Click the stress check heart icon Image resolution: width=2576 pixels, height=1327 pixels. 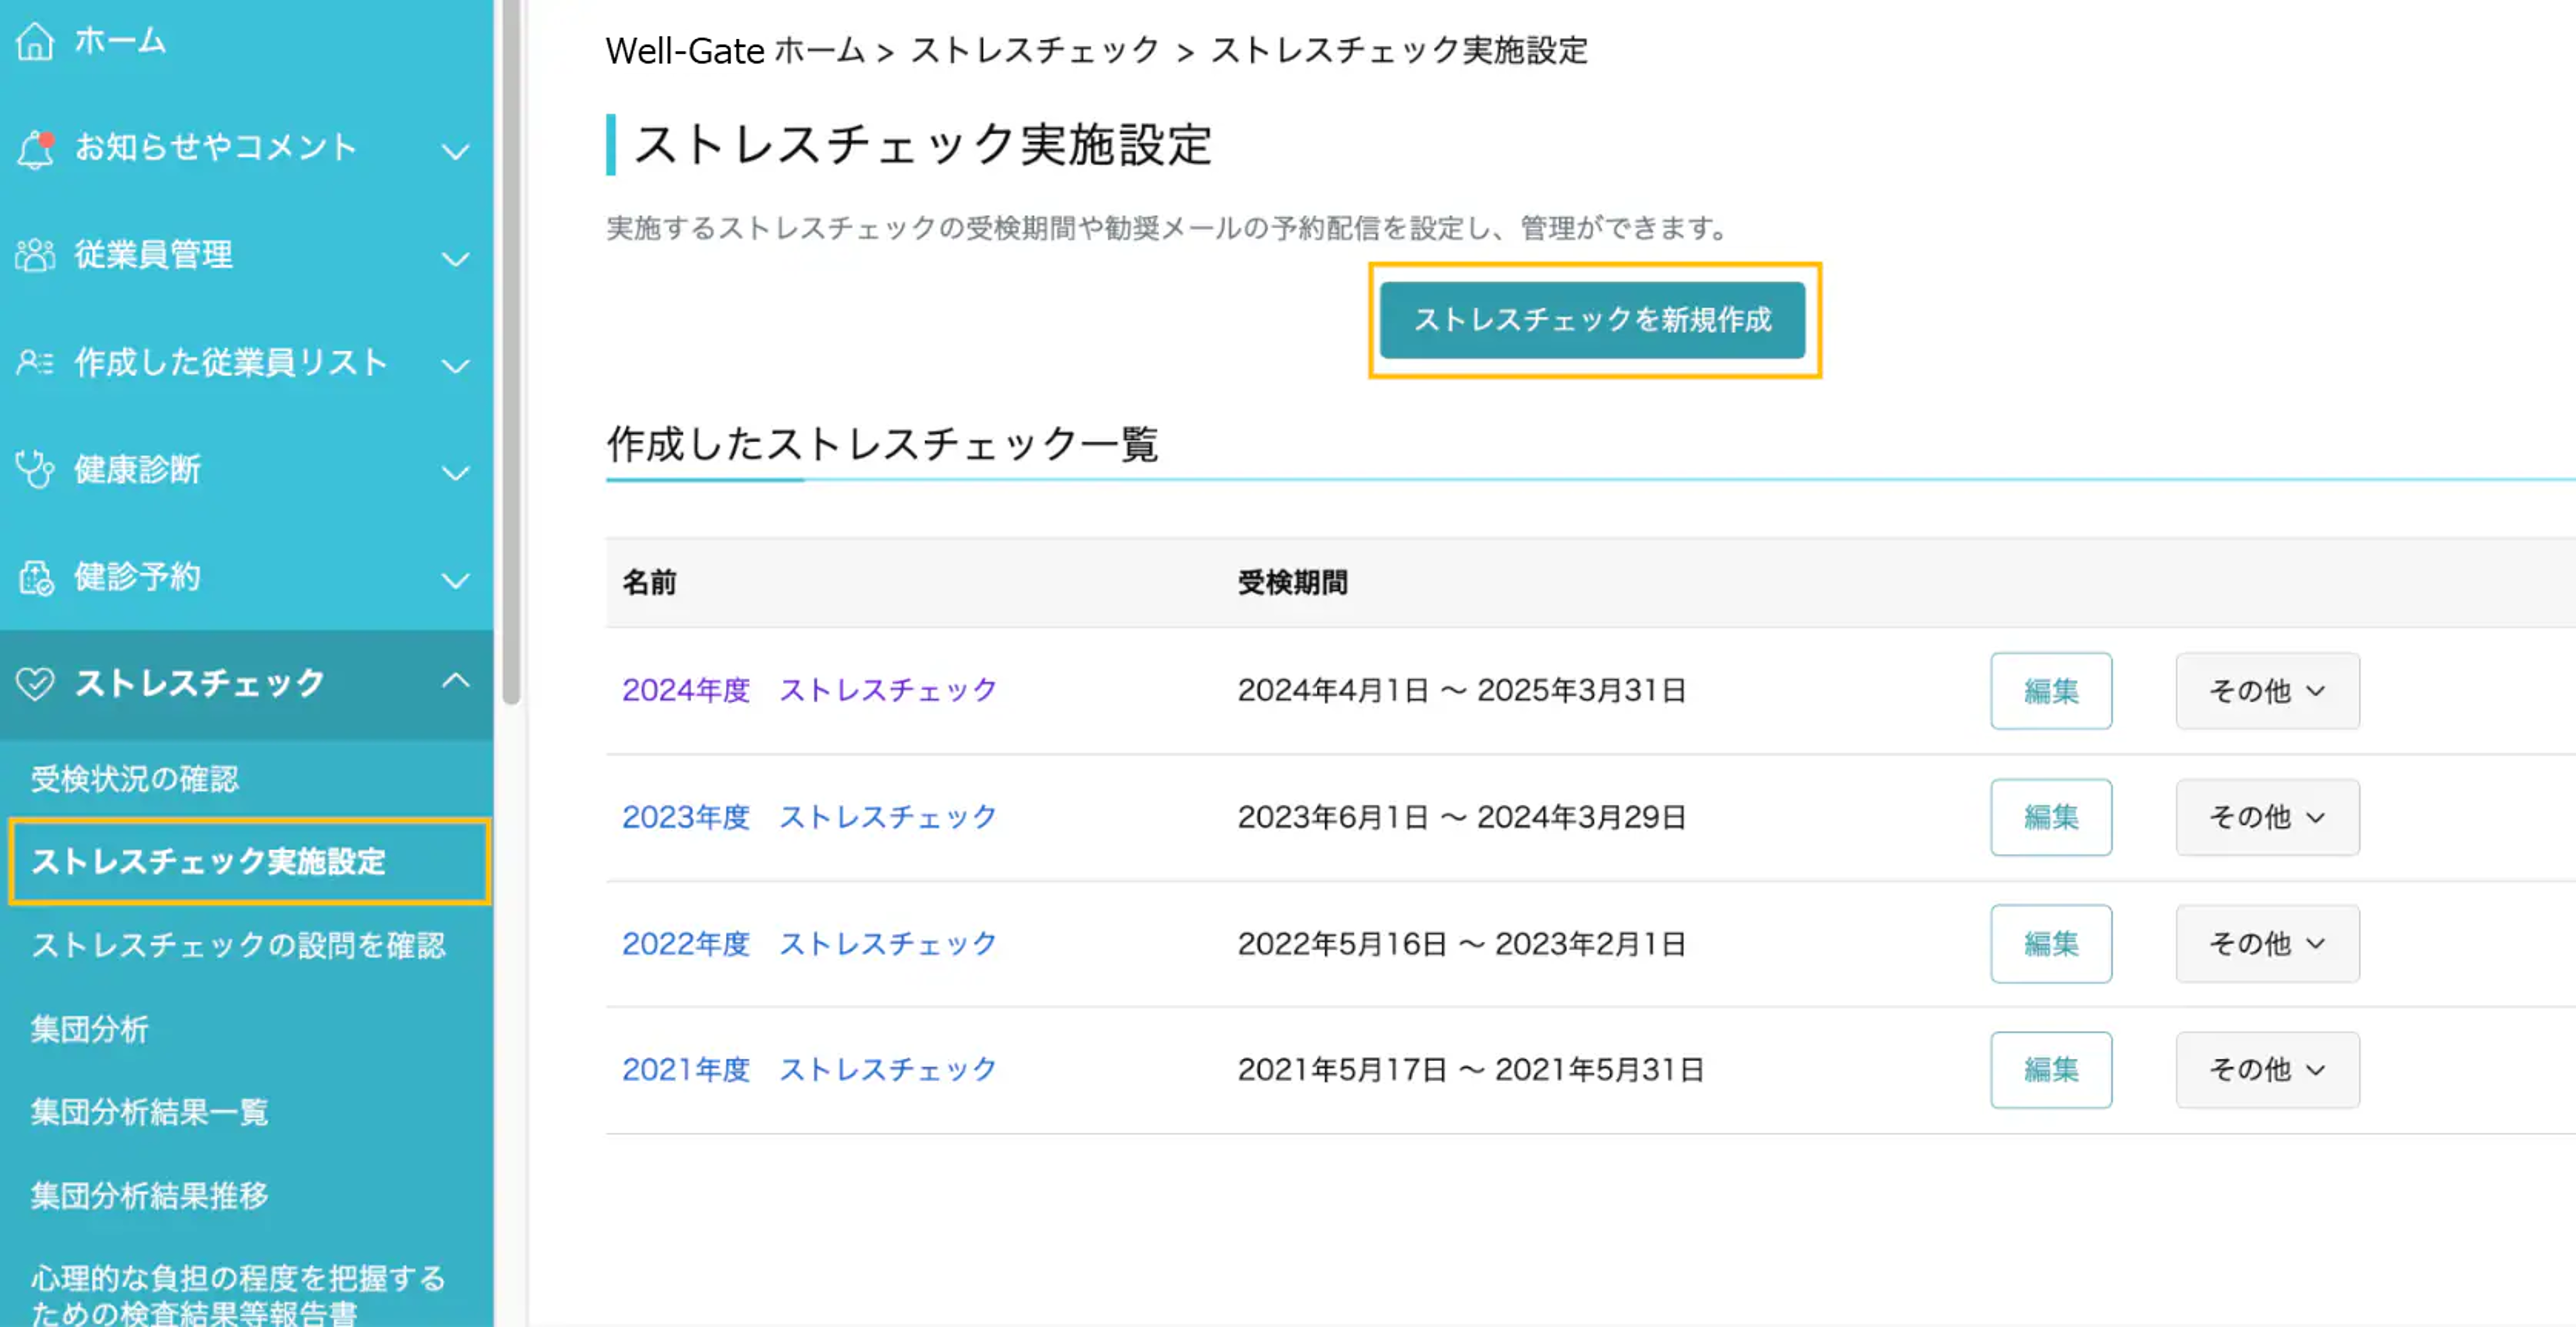tap(35, 683)
